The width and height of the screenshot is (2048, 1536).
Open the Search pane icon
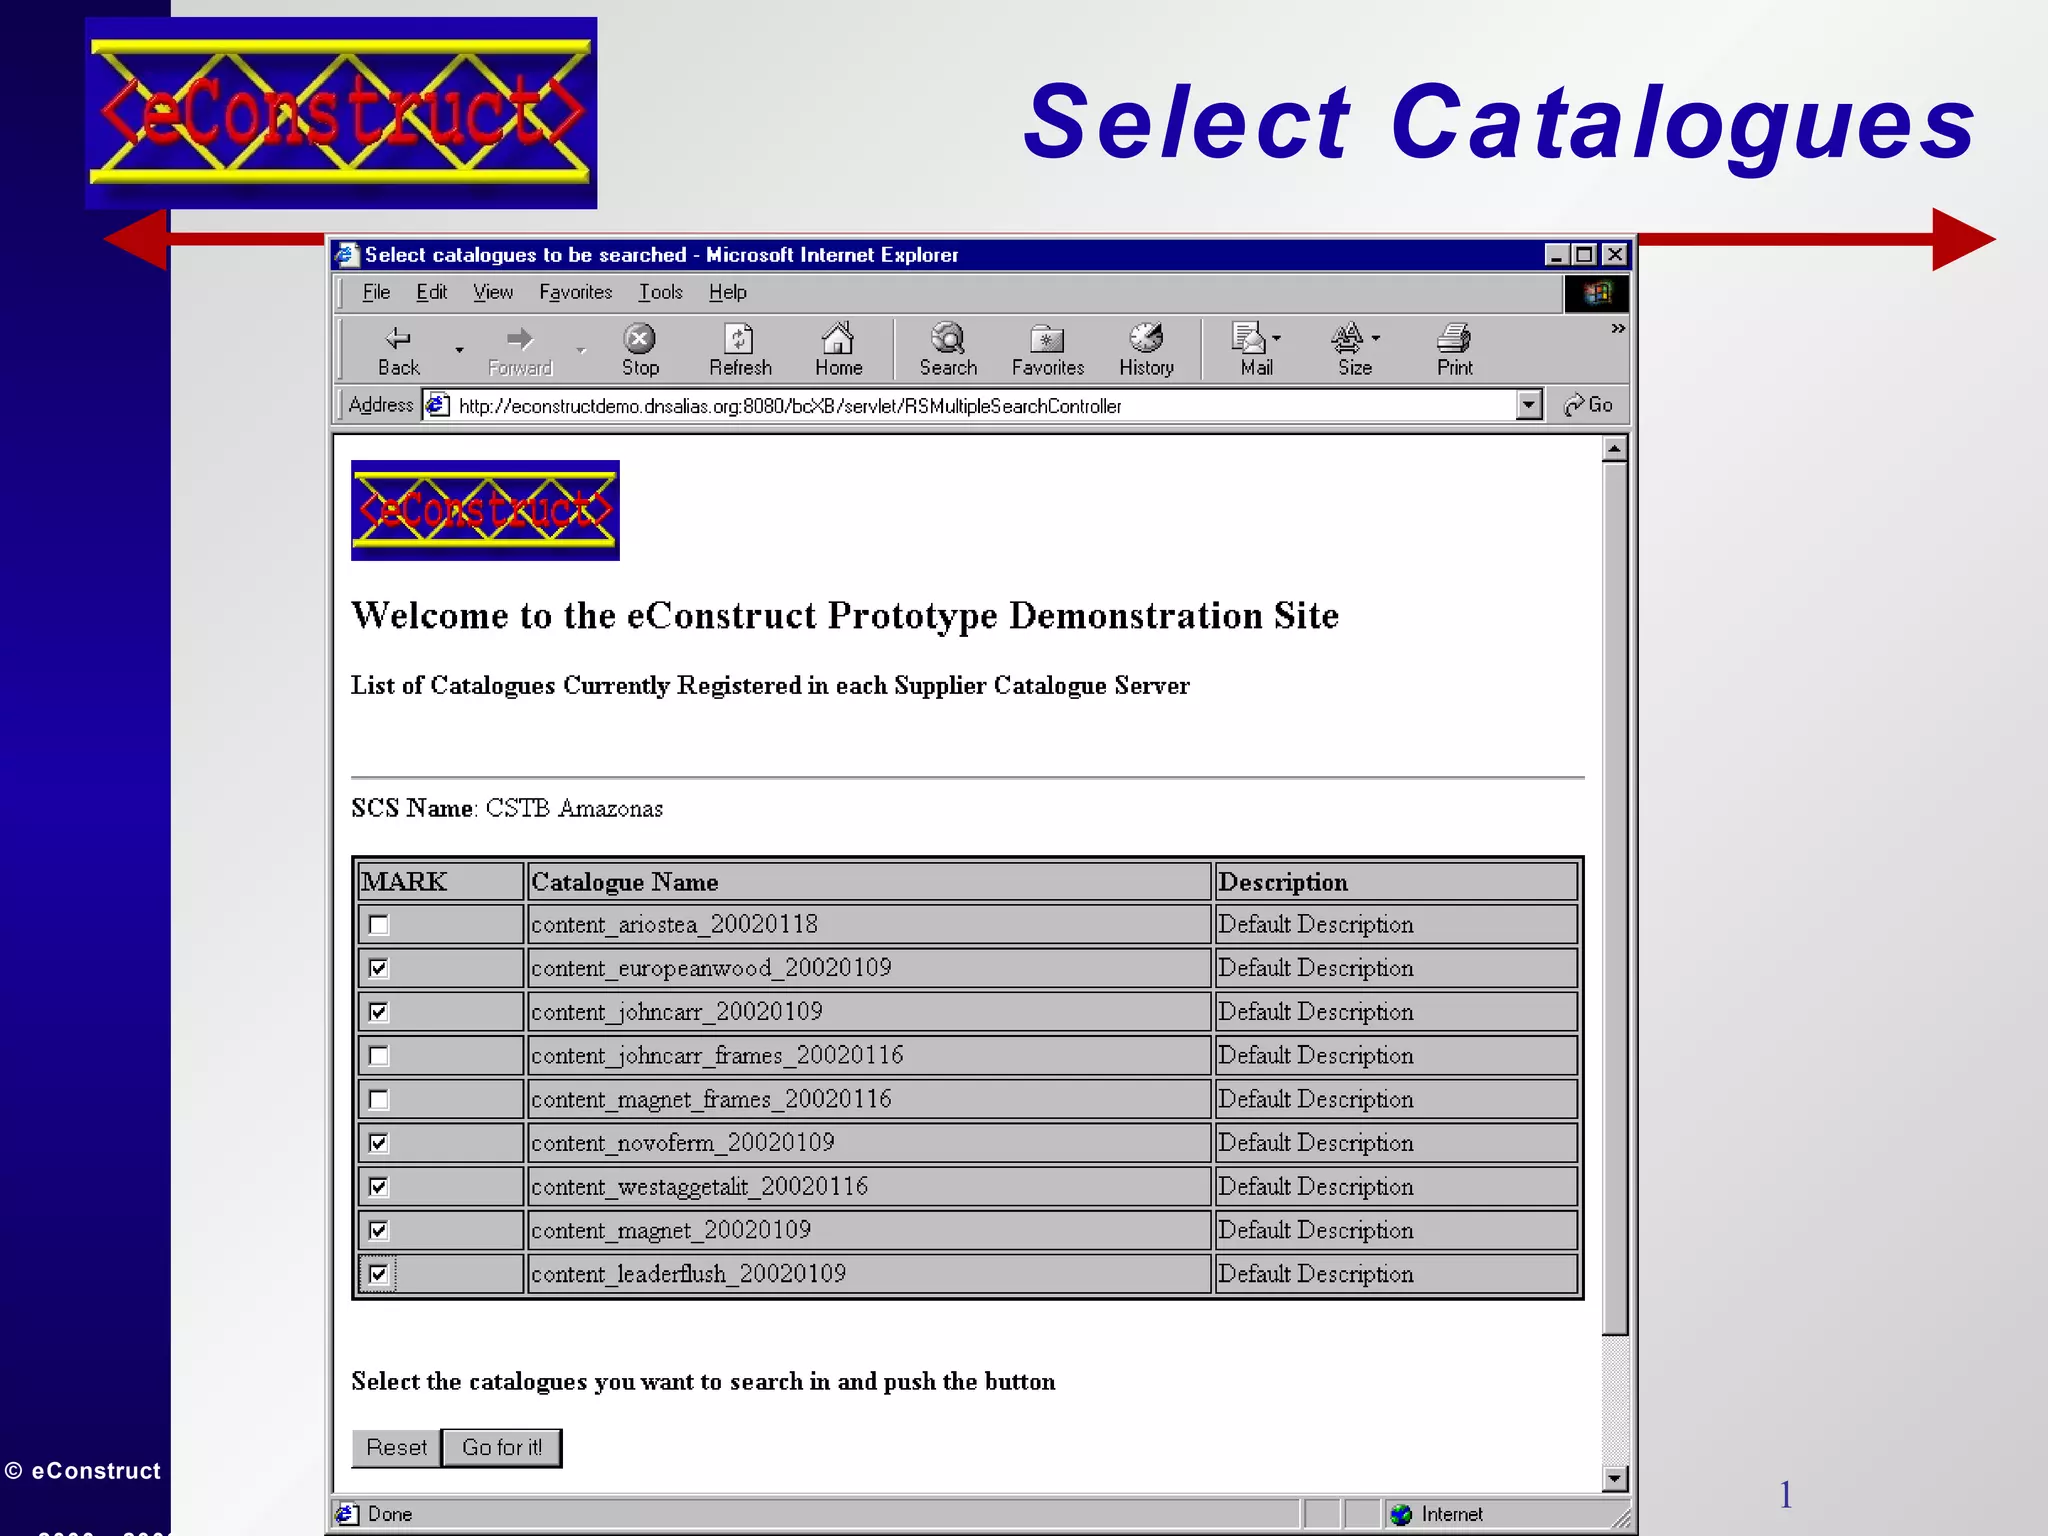948,350
